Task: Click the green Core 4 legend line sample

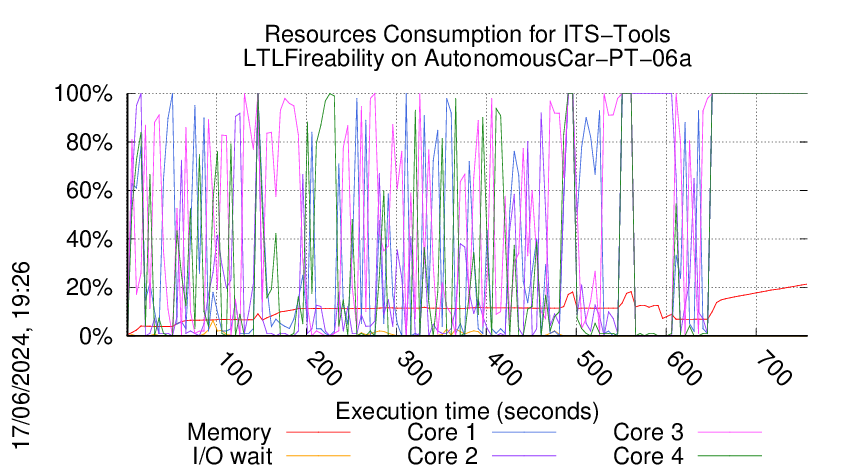Action: [x=730, y=456]
